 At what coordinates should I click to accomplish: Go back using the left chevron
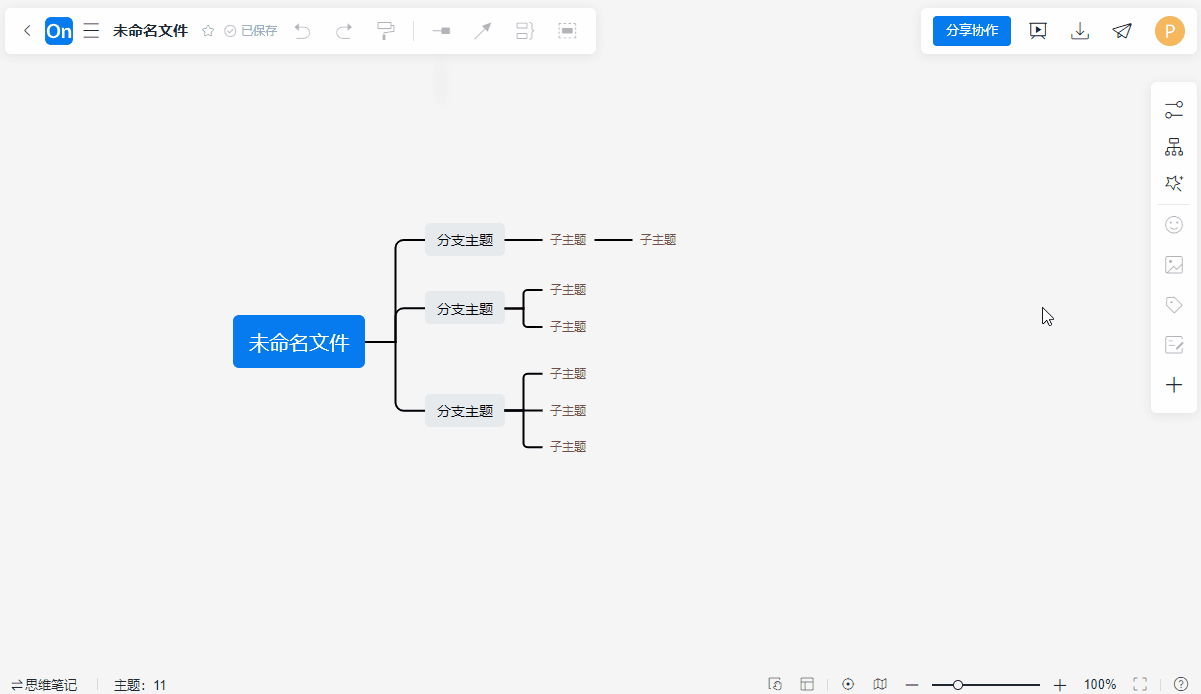pyautogui.click(x=27, y=31)
